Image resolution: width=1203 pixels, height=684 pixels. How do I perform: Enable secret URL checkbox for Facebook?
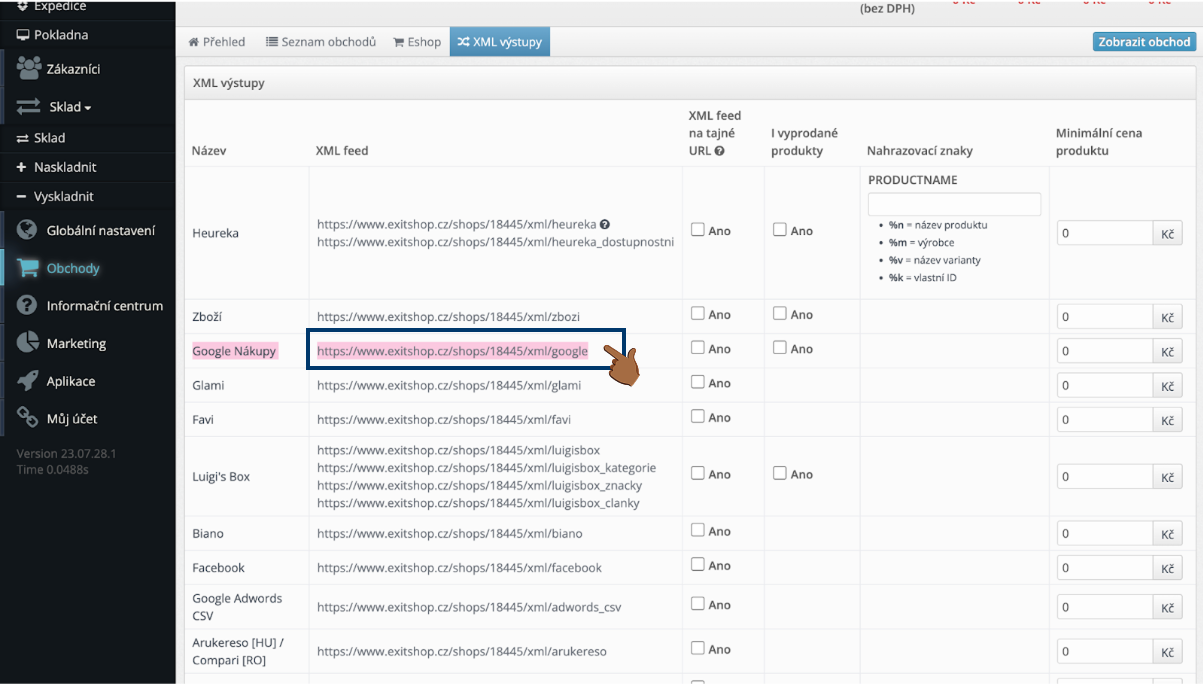pos(698,565)
